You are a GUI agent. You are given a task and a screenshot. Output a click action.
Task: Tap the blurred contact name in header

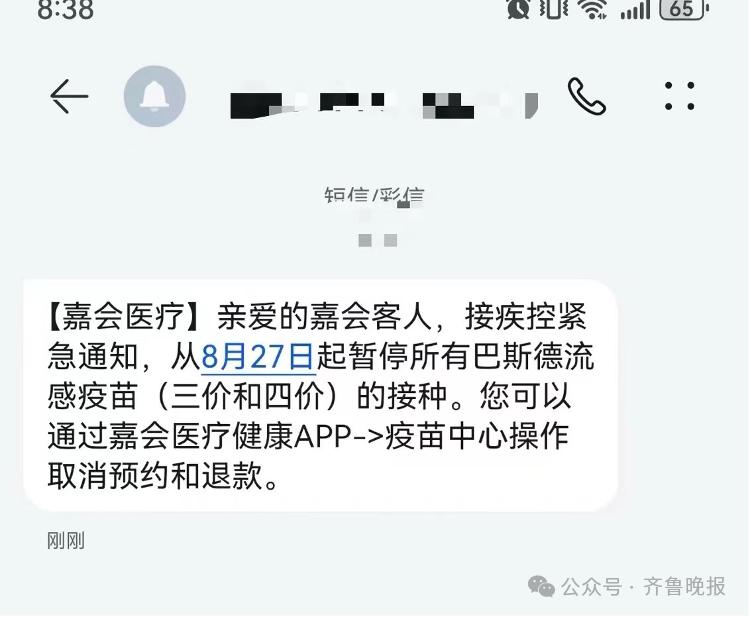click(x=384, y=105)
